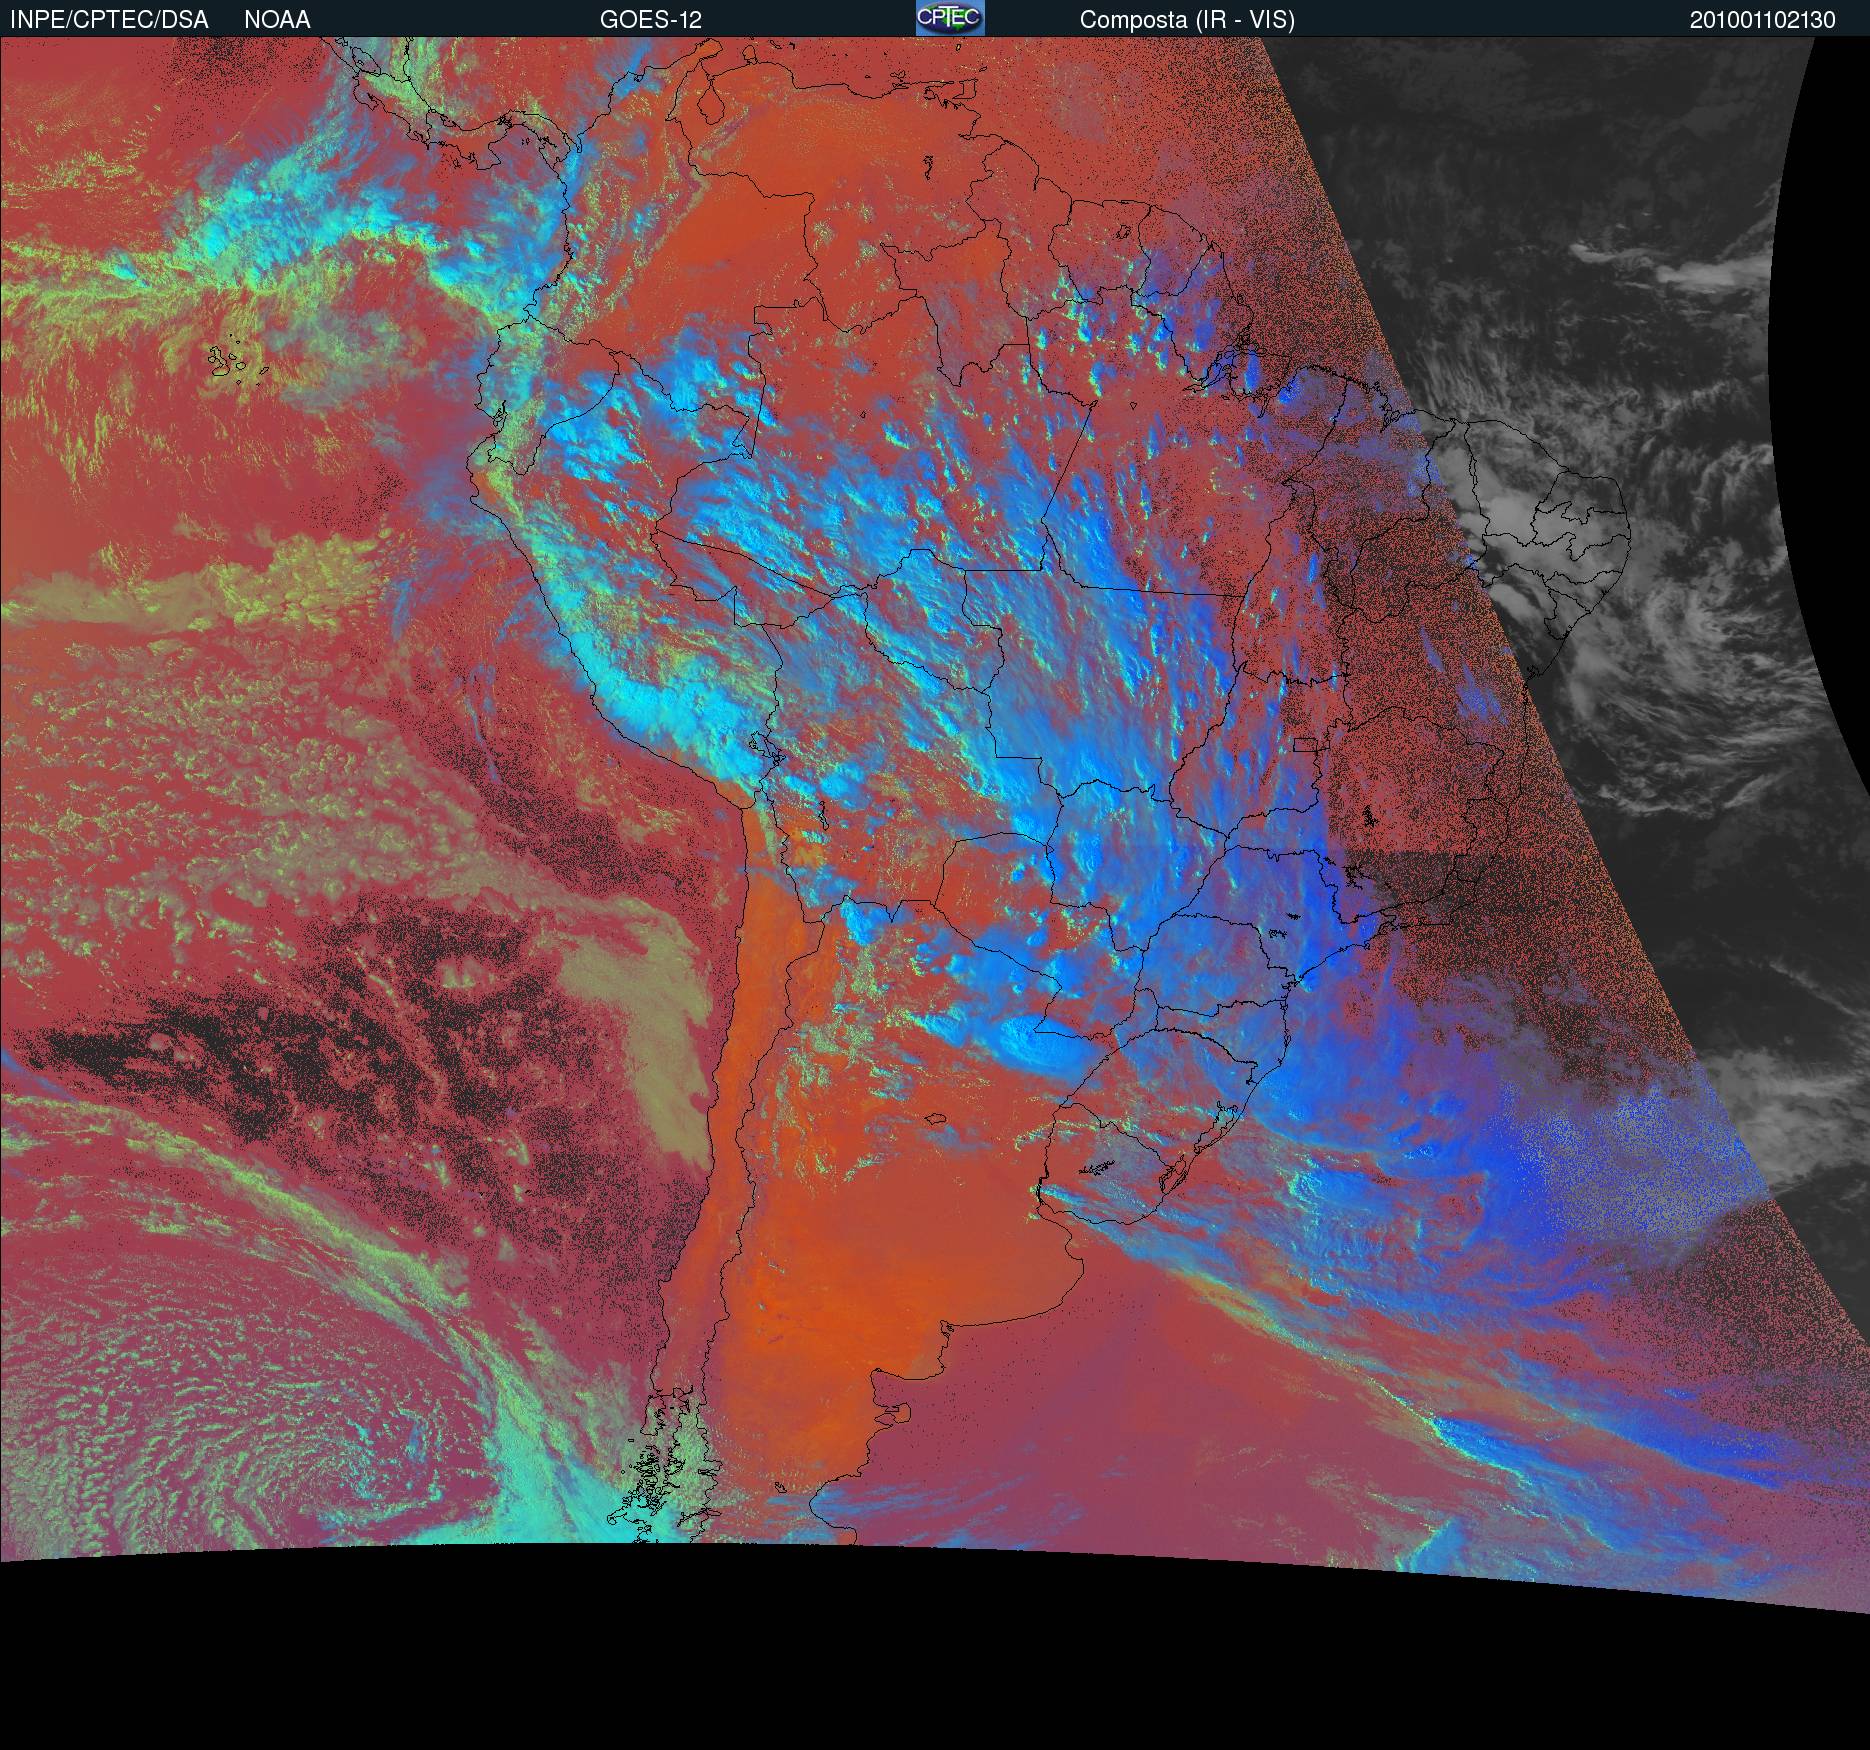Select the GOES-12 satellite label
The height and width of the screenshot is (1750, 1870).
coord(650,20)
